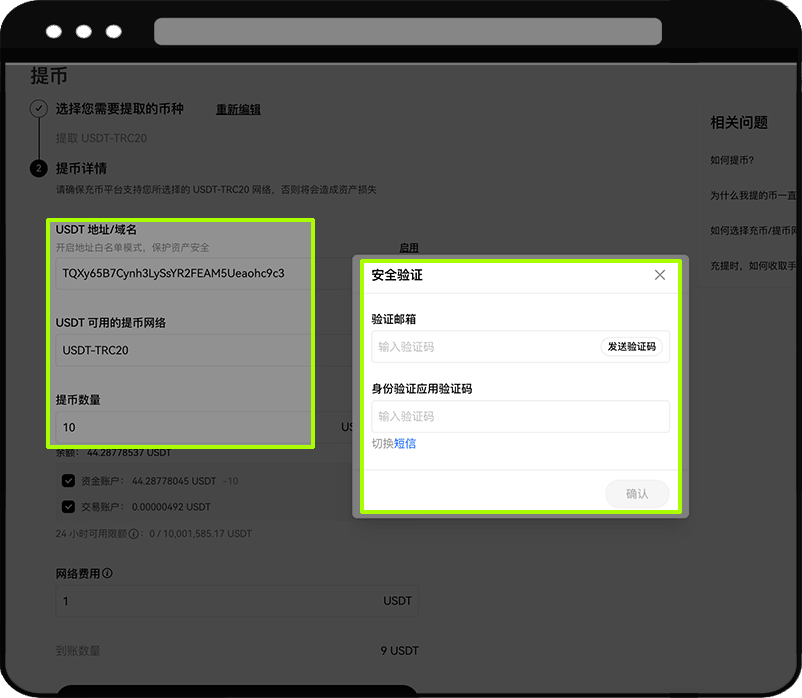Focus the 身份验证应用验证码 input field

pyautogui.click(x=520, y=416)
